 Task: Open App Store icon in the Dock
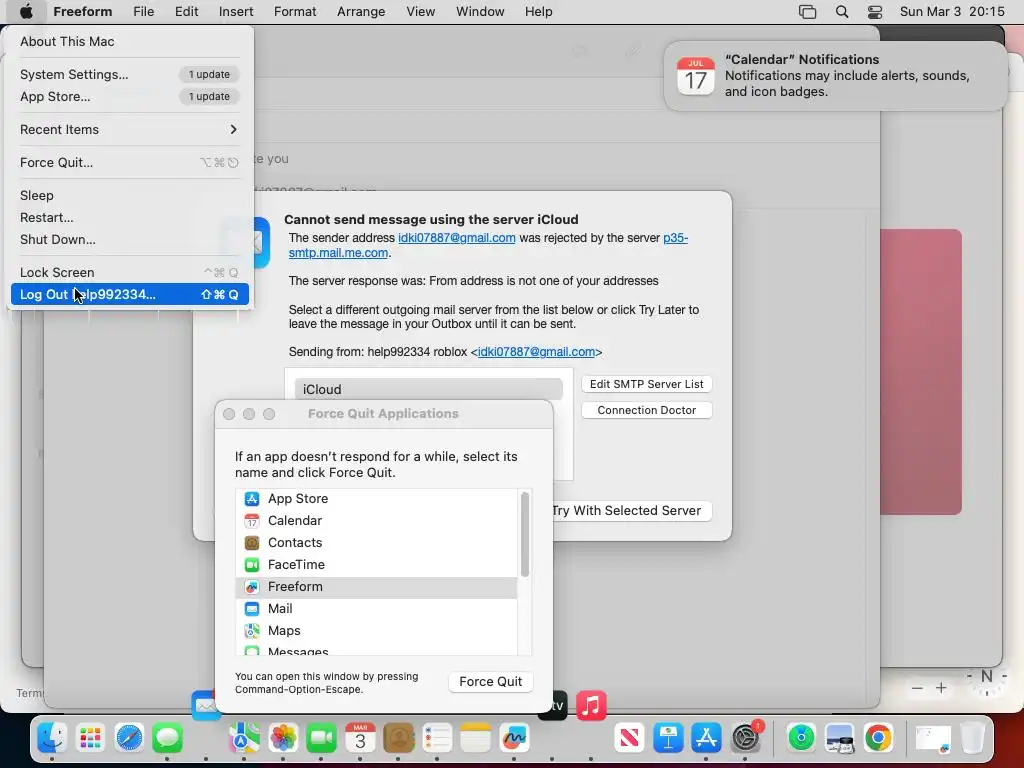coord(707,738)
